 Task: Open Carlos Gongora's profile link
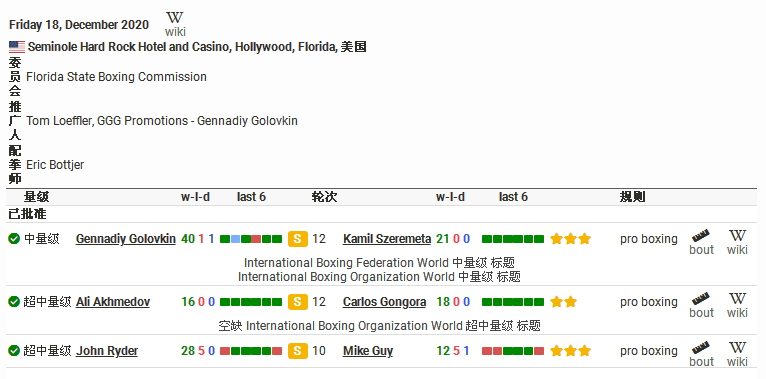pos(384,302)
